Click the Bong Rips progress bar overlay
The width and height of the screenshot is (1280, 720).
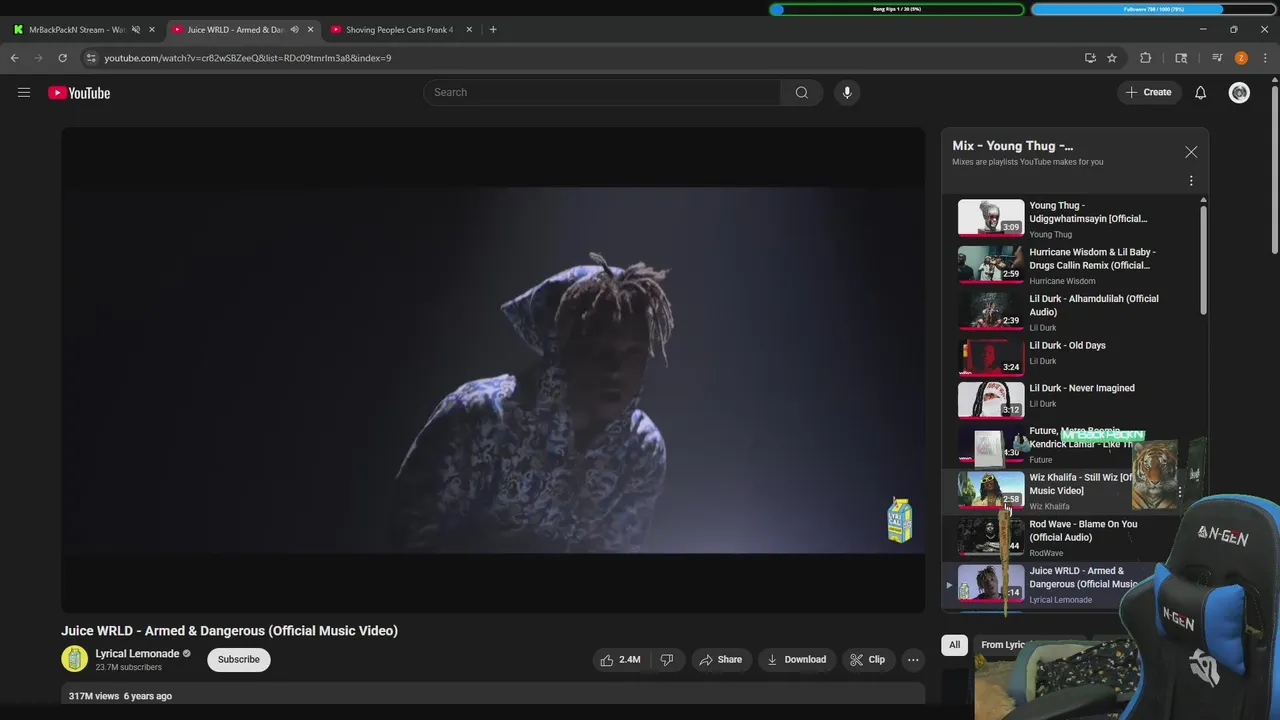pyautogui.click(x=897, y=9)
